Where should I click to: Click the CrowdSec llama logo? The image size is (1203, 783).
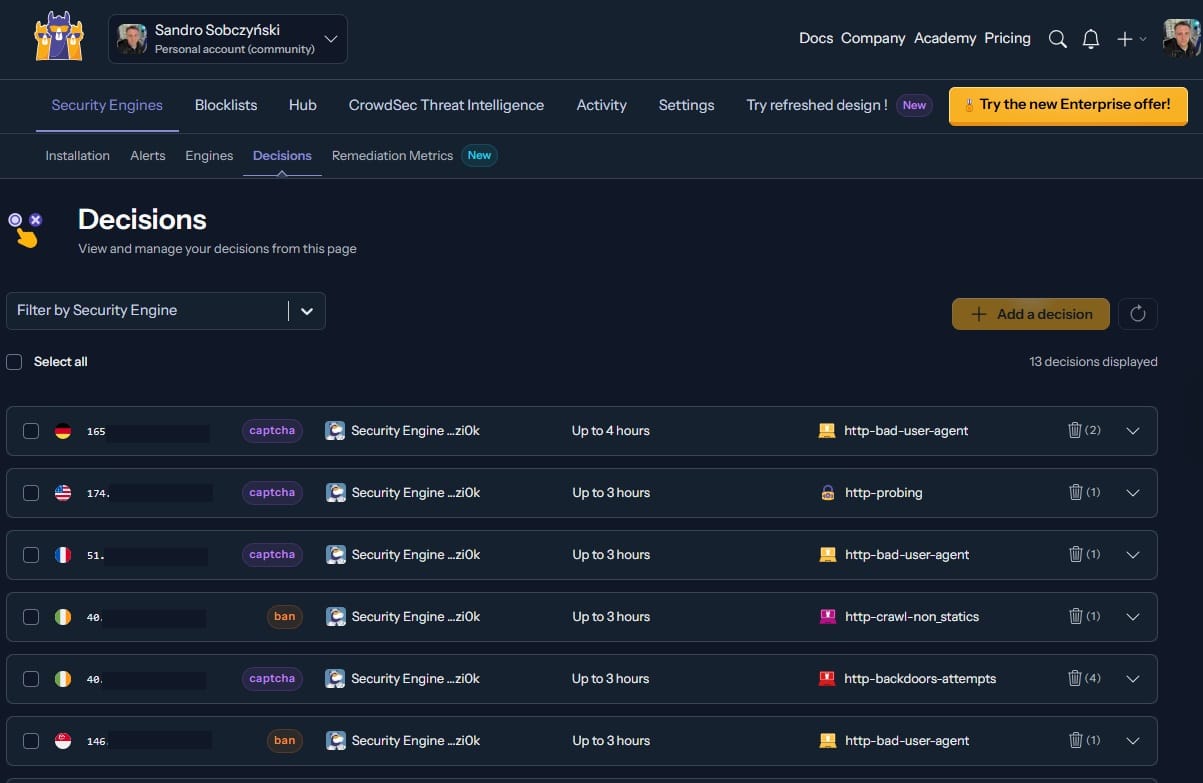click(59, 37)
